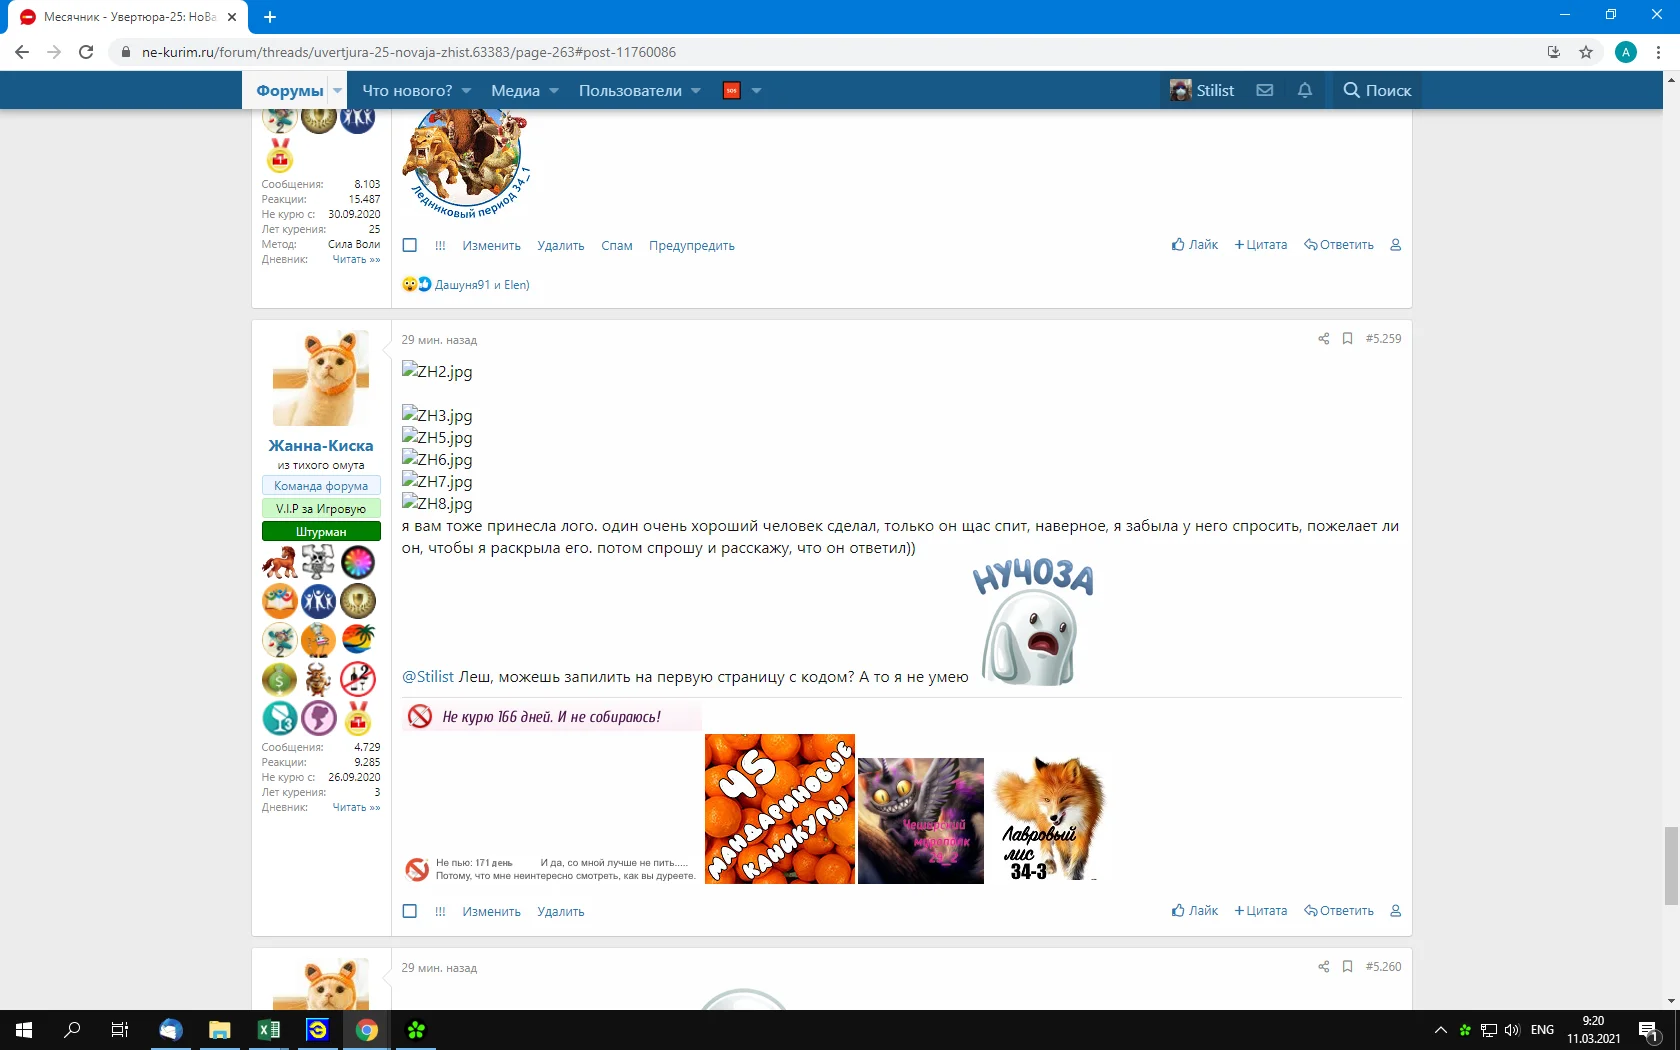This screenshot has height=1050, width=1680.
Task: Open the mandarin '45' signature image
Action: (780, 809)
